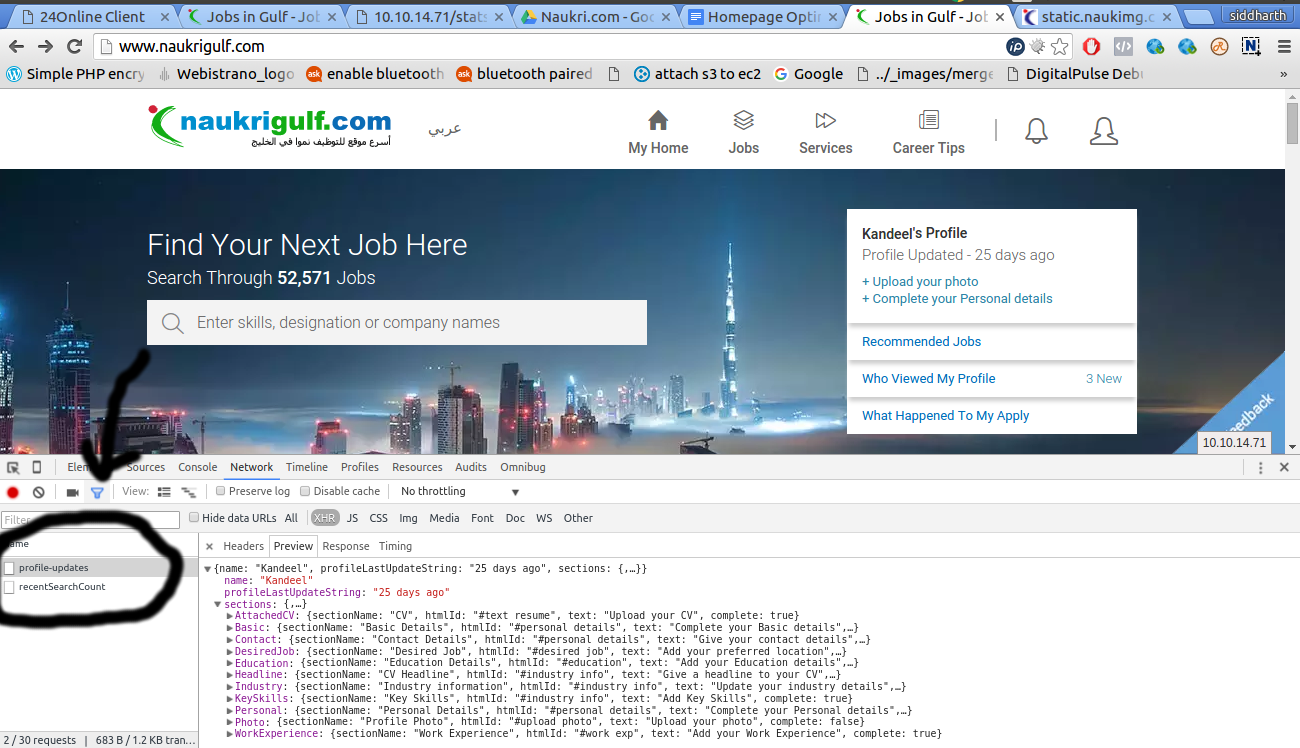Click the My Home house icon
The width and height of the screenshot is (1300, 748).
[658, 120]
